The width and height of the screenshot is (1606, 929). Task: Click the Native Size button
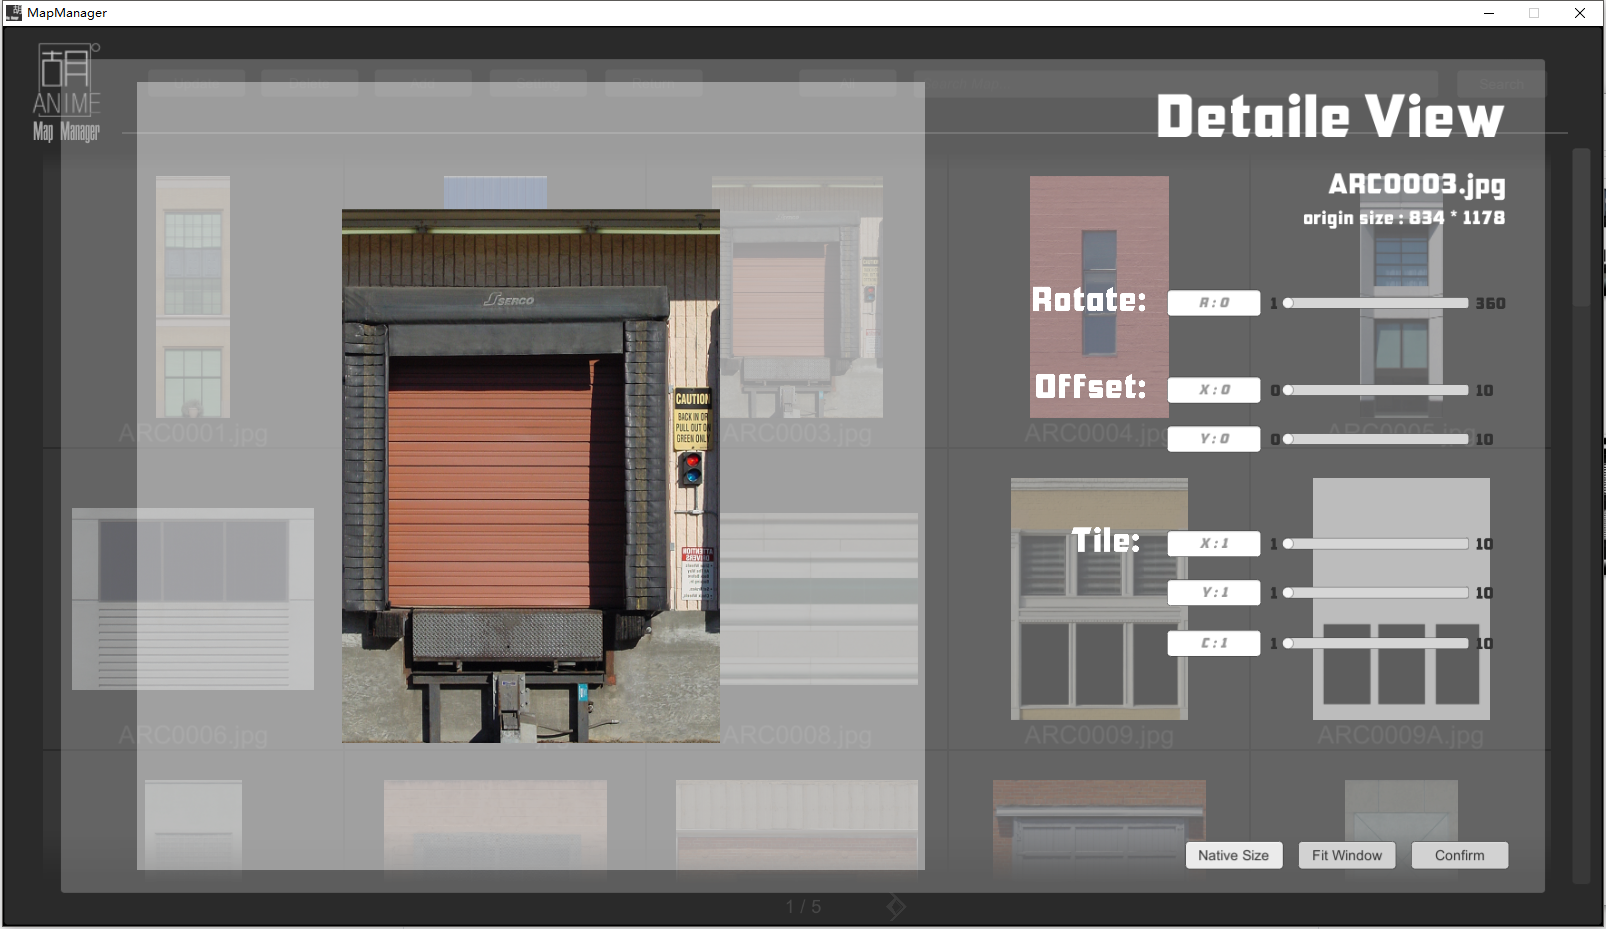click(1233, 855)
